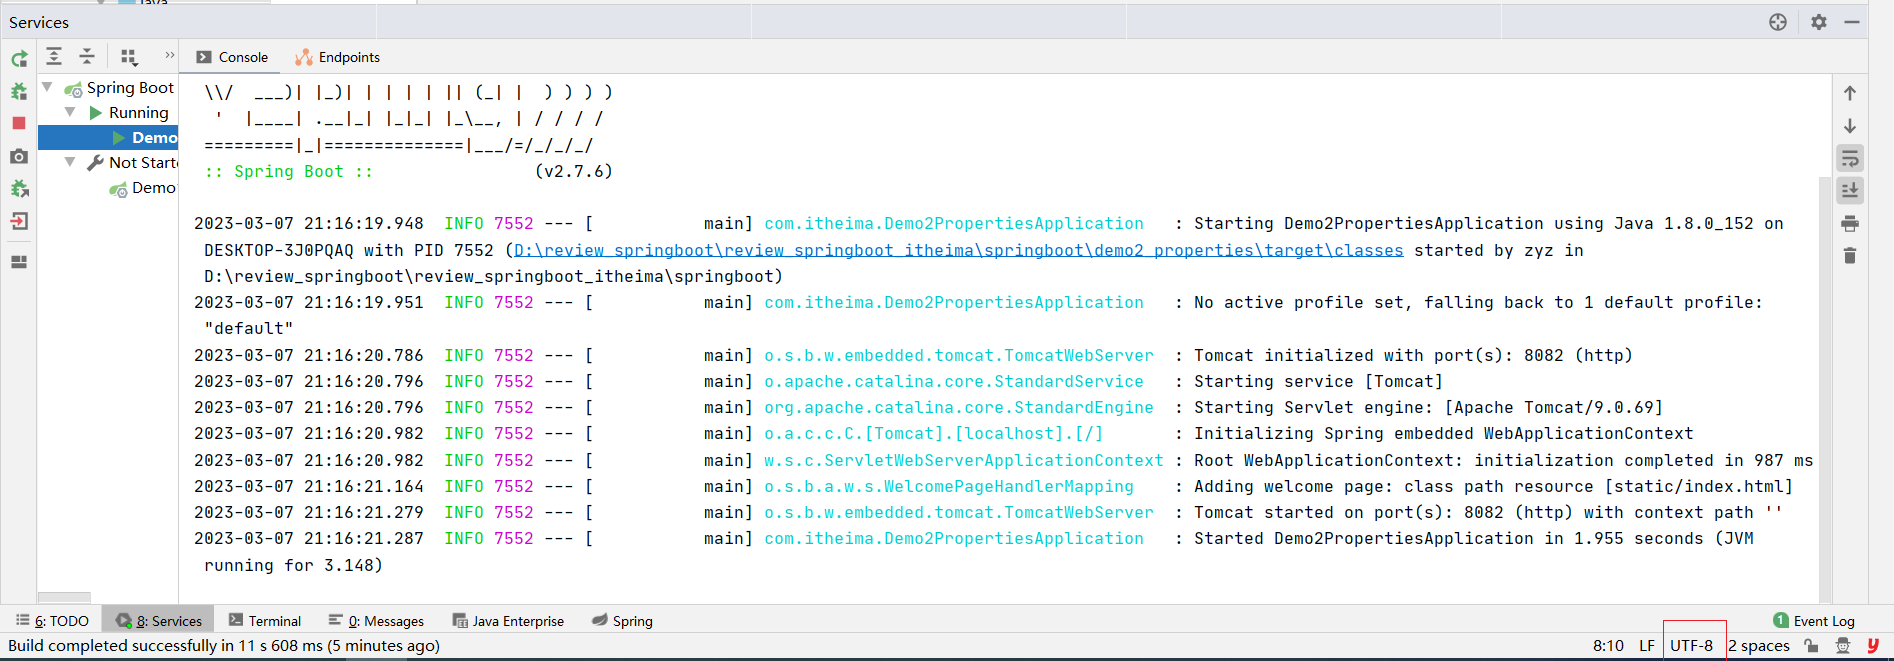Toggle scroll to end of console
This screenshot has height=661, width=1894.
pyautogui.click(x=1850, y=190)
